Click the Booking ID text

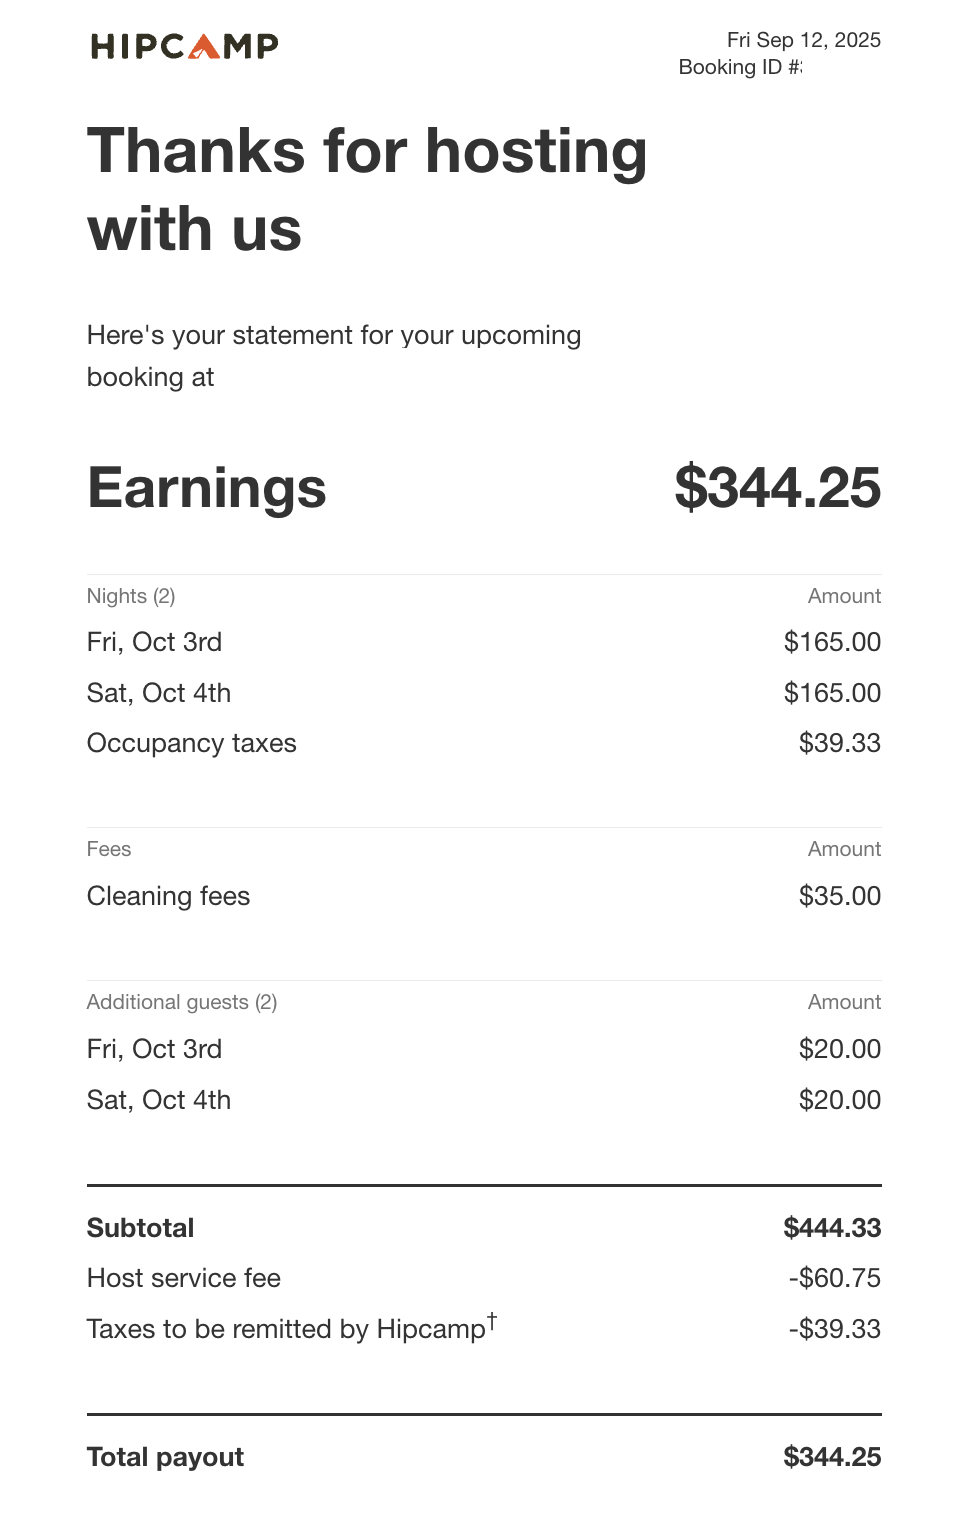click(x=739, y=67)
